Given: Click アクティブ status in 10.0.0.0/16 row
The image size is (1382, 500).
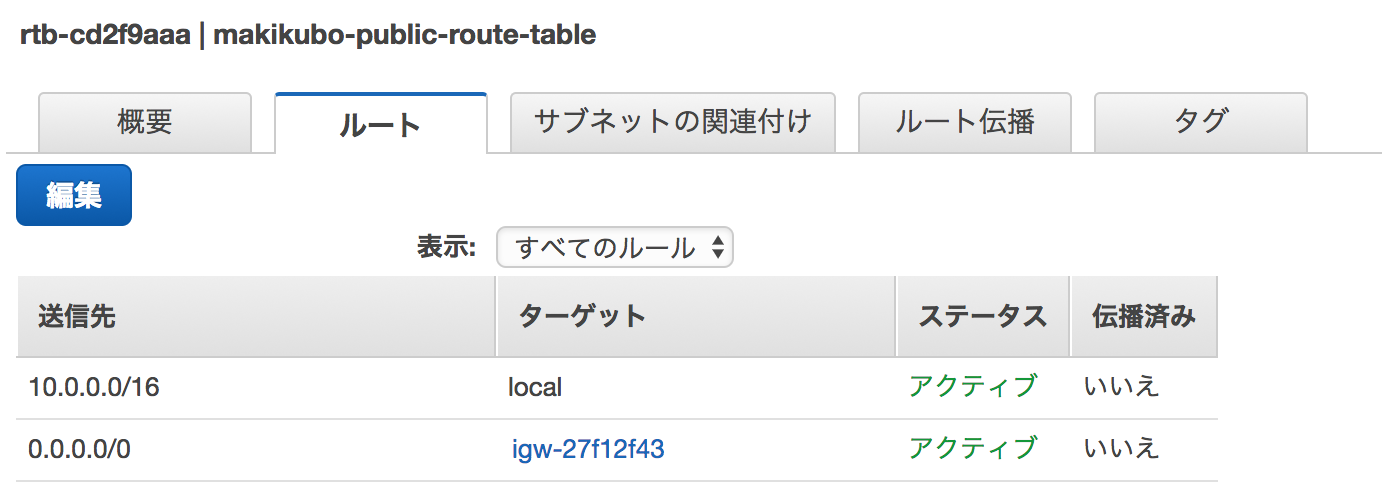Looking at the screenshot, I should point(973,386).
